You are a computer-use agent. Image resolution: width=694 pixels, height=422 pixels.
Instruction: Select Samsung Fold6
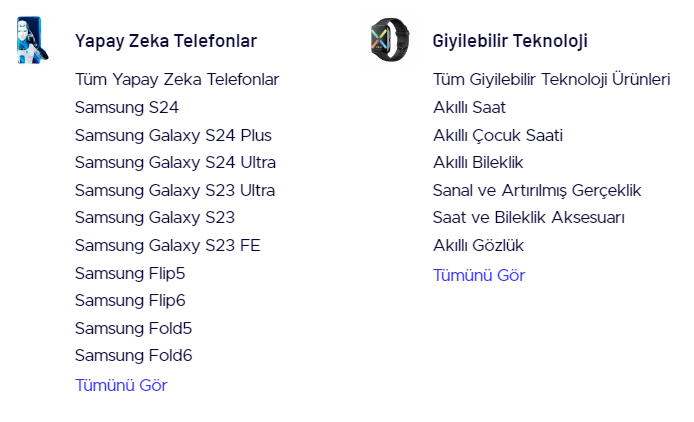(x=133, y=355)
